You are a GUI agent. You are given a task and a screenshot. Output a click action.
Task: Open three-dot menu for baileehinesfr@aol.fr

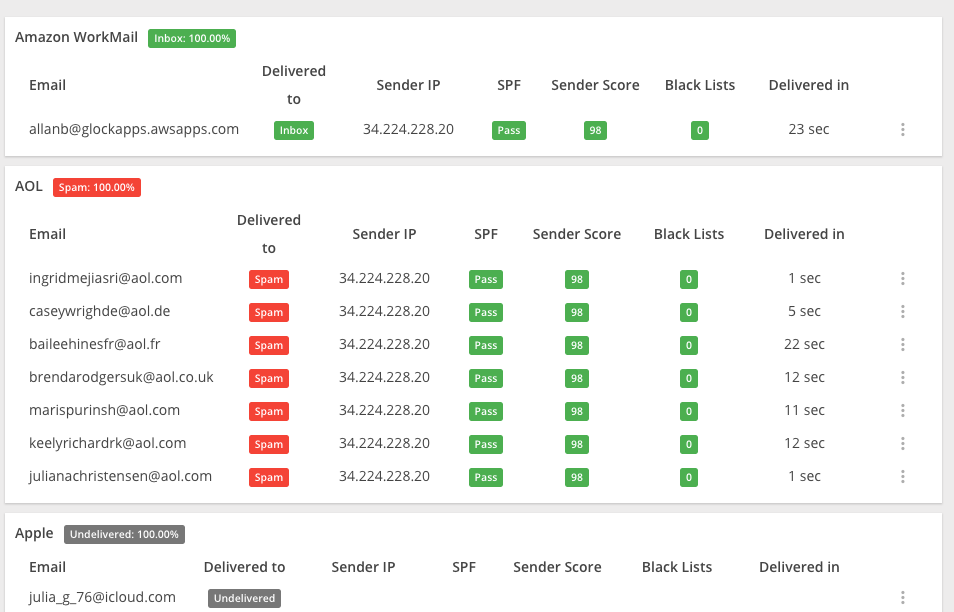click(902, 345)
